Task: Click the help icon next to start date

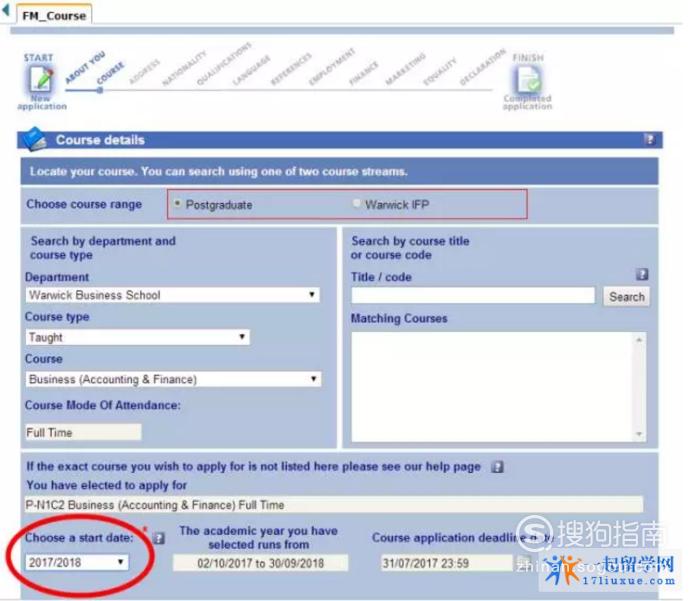Action: pyautogui.click(x=158, y=538)
